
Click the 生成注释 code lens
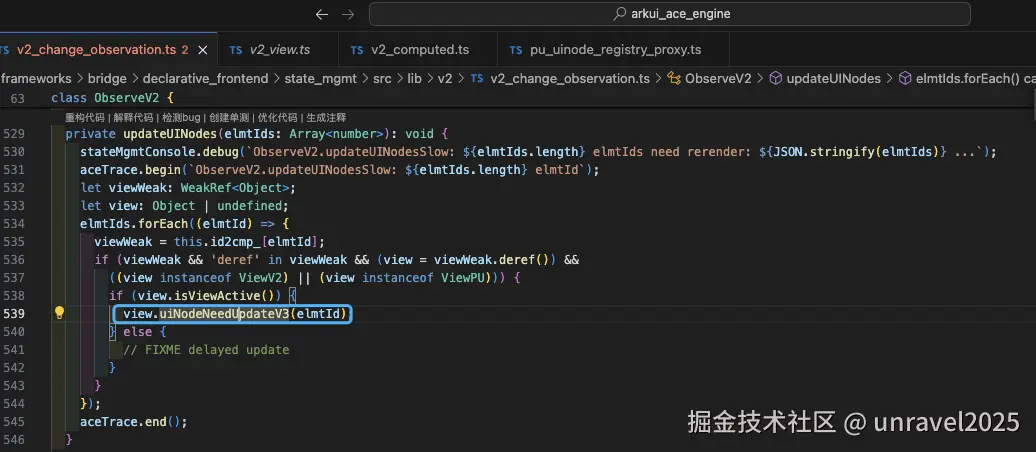[326, 118]
